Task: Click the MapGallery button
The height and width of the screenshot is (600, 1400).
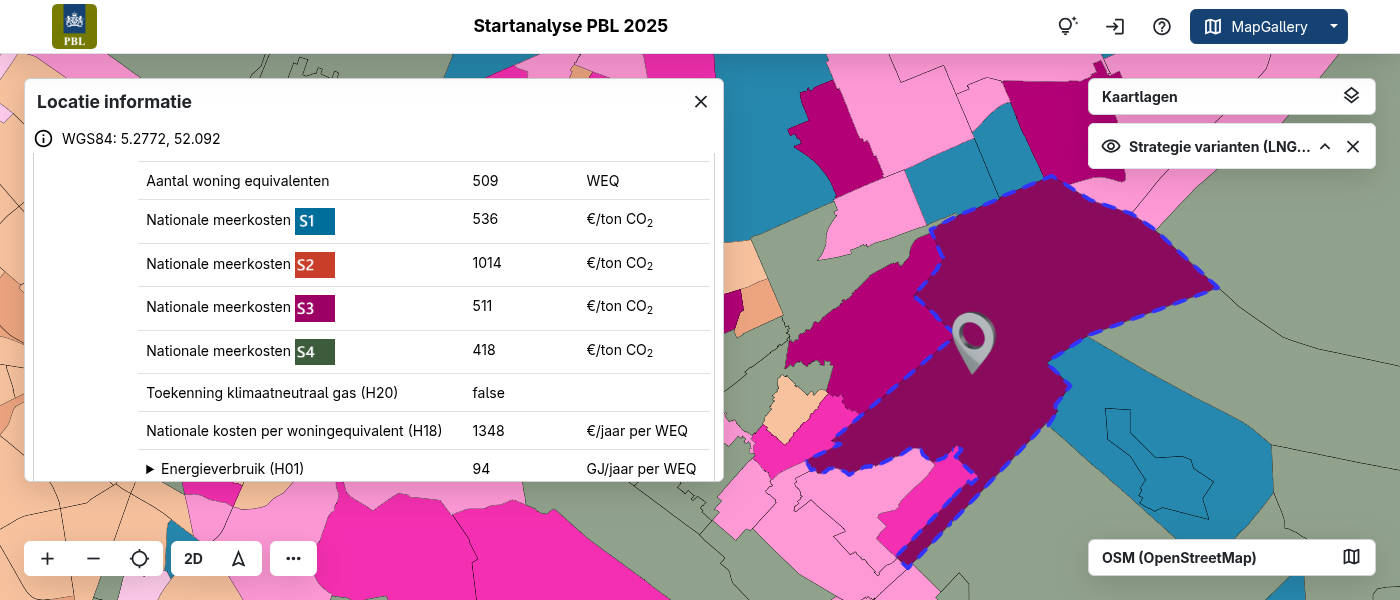Action: click(1256, 27)
